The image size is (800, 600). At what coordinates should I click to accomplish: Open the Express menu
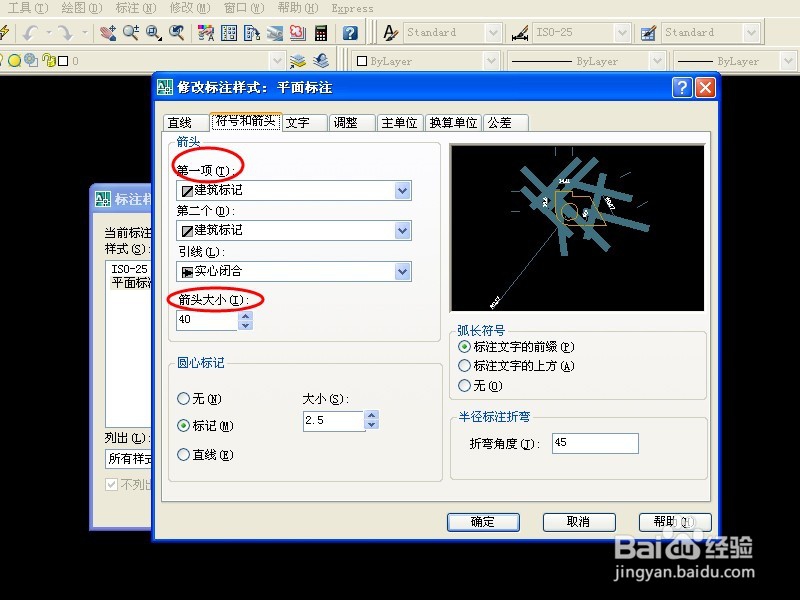click(x=353, y=8)
